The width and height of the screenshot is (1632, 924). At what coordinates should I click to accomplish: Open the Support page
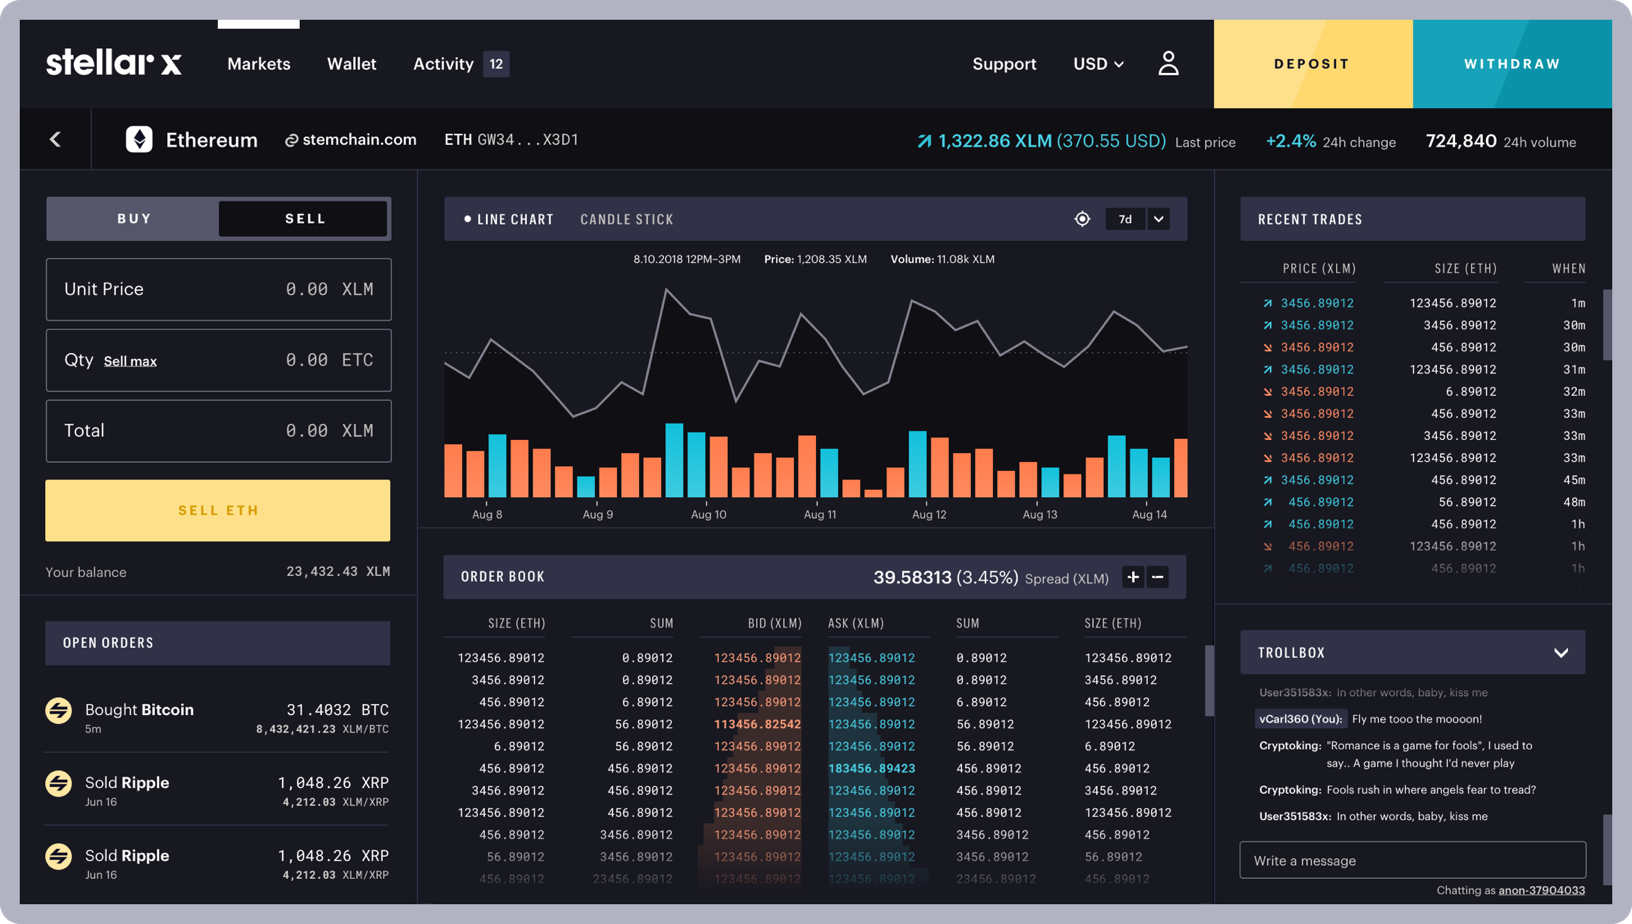pyautogui.click(x=1004, y=64)
